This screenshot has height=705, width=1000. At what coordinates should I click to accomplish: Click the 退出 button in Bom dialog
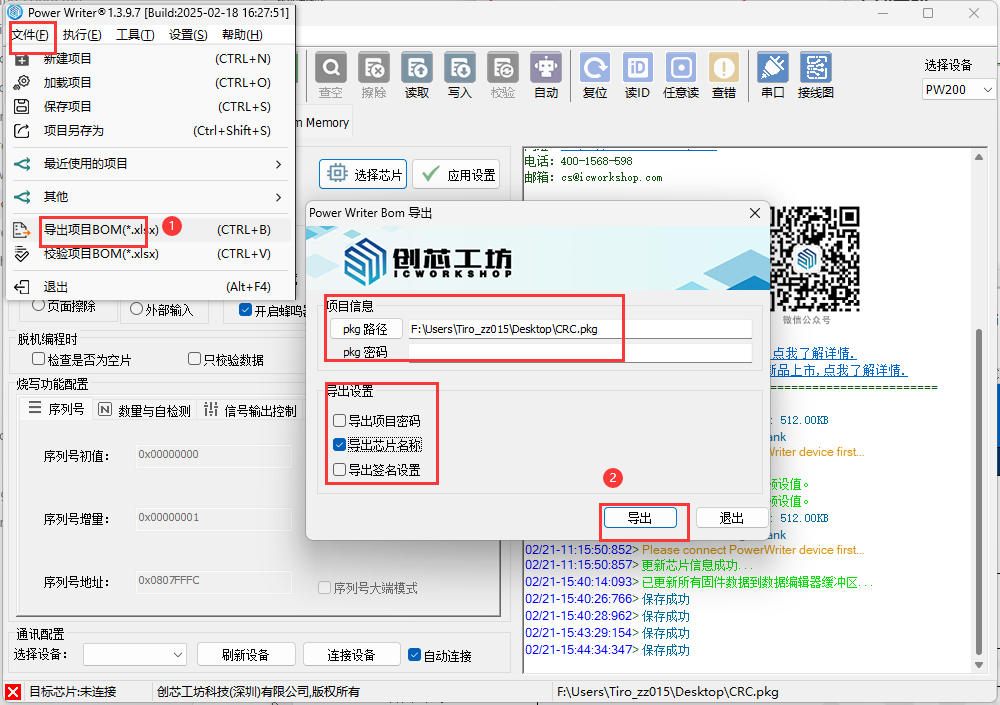tap(732, 518)
